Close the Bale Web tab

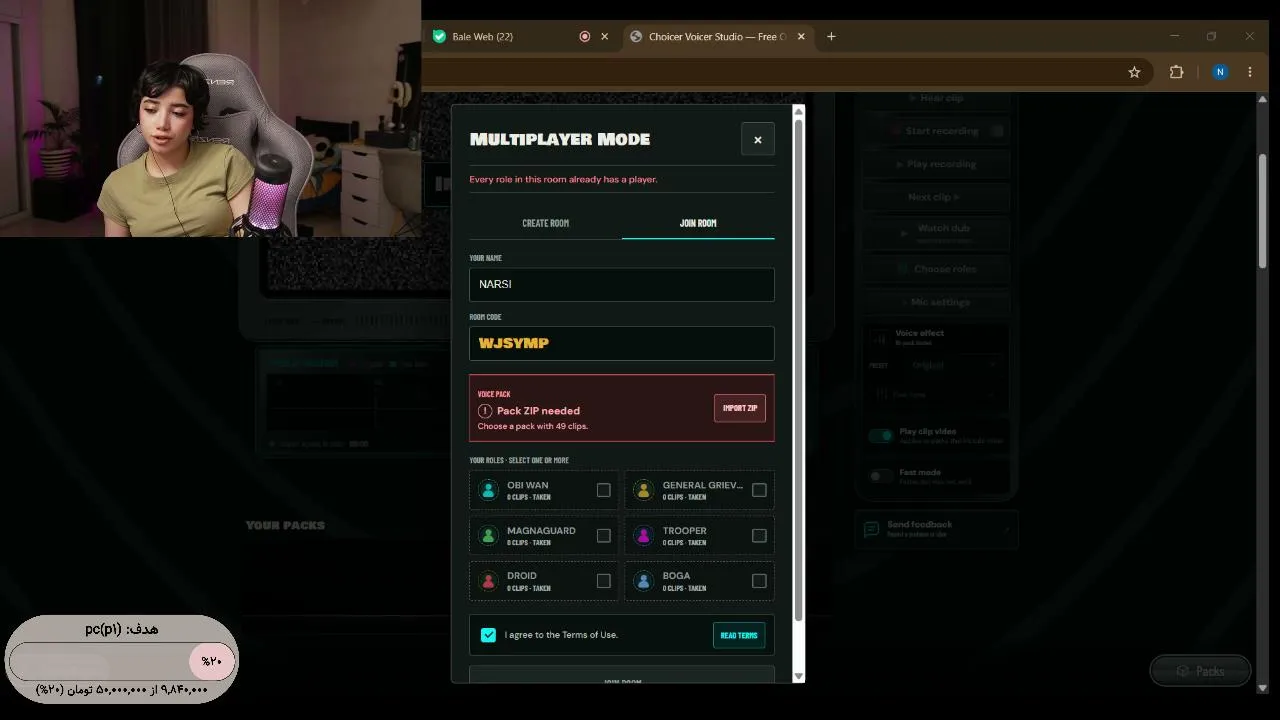coord(604,37)
